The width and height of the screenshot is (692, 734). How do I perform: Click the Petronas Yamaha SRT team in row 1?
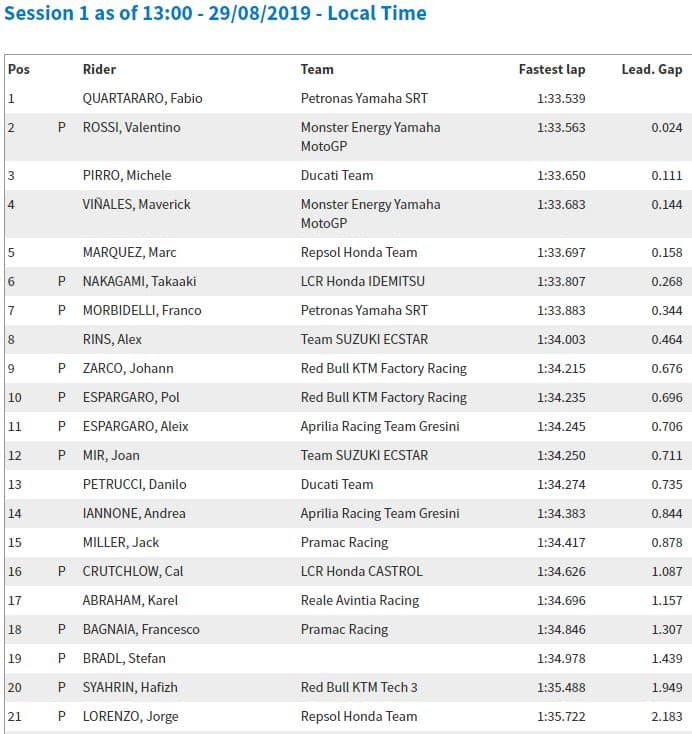point(364,98)
